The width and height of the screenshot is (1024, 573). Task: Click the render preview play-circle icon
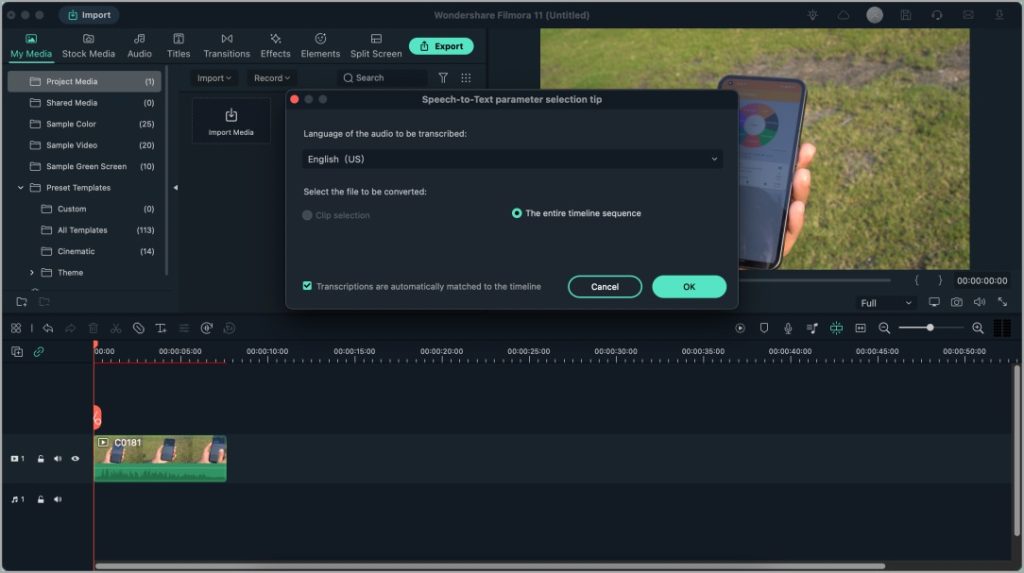[740, 328]
